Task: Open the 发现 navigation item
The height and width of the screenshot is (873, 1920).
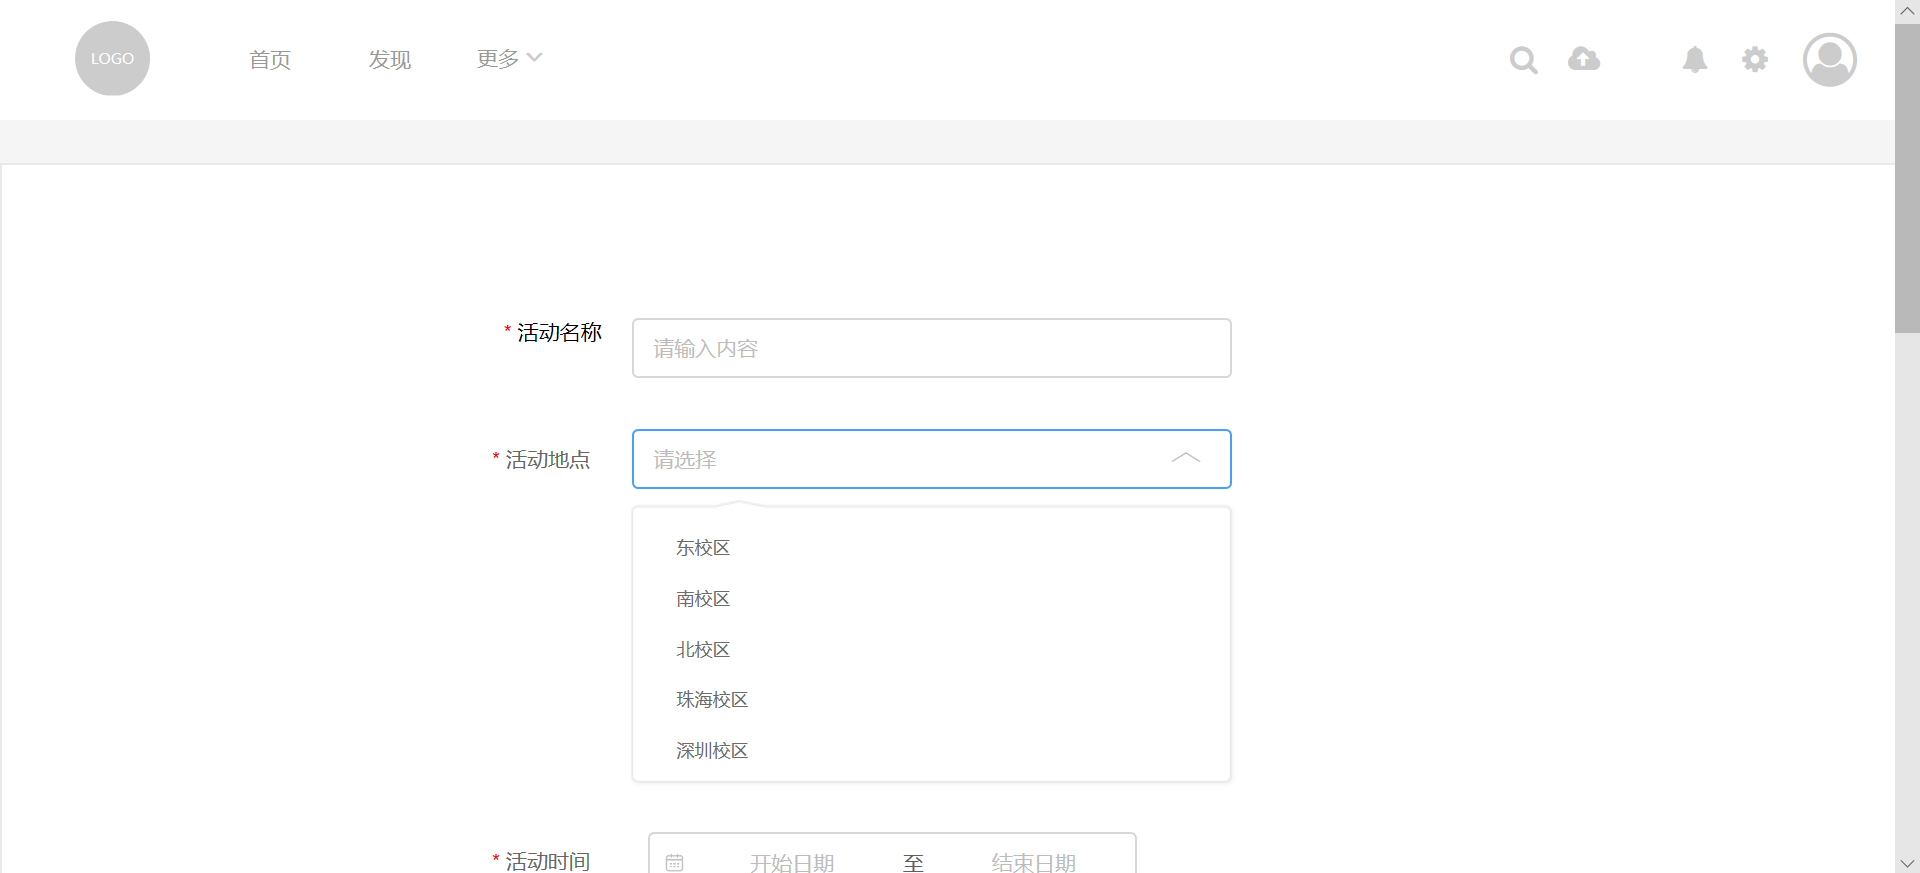Action: tap(389, 60)
